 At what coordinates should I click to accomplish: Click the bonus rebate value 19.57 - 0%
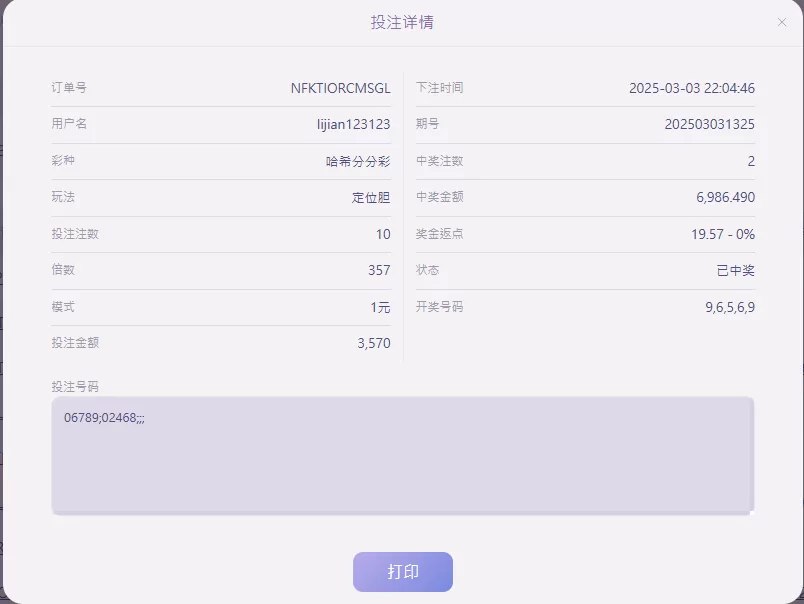pos(722,234)
